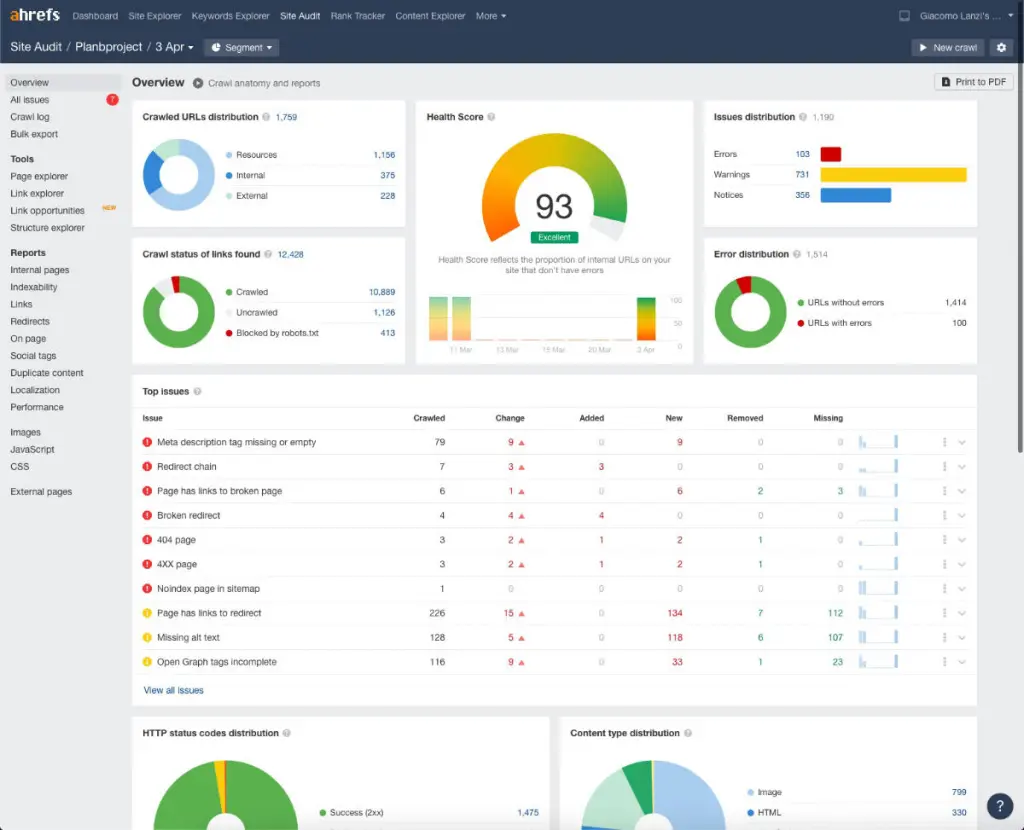The height and width of the screenshot is (830, 1024).
Task: Open the help question mark bubble
Action: [x=999, y=806]
